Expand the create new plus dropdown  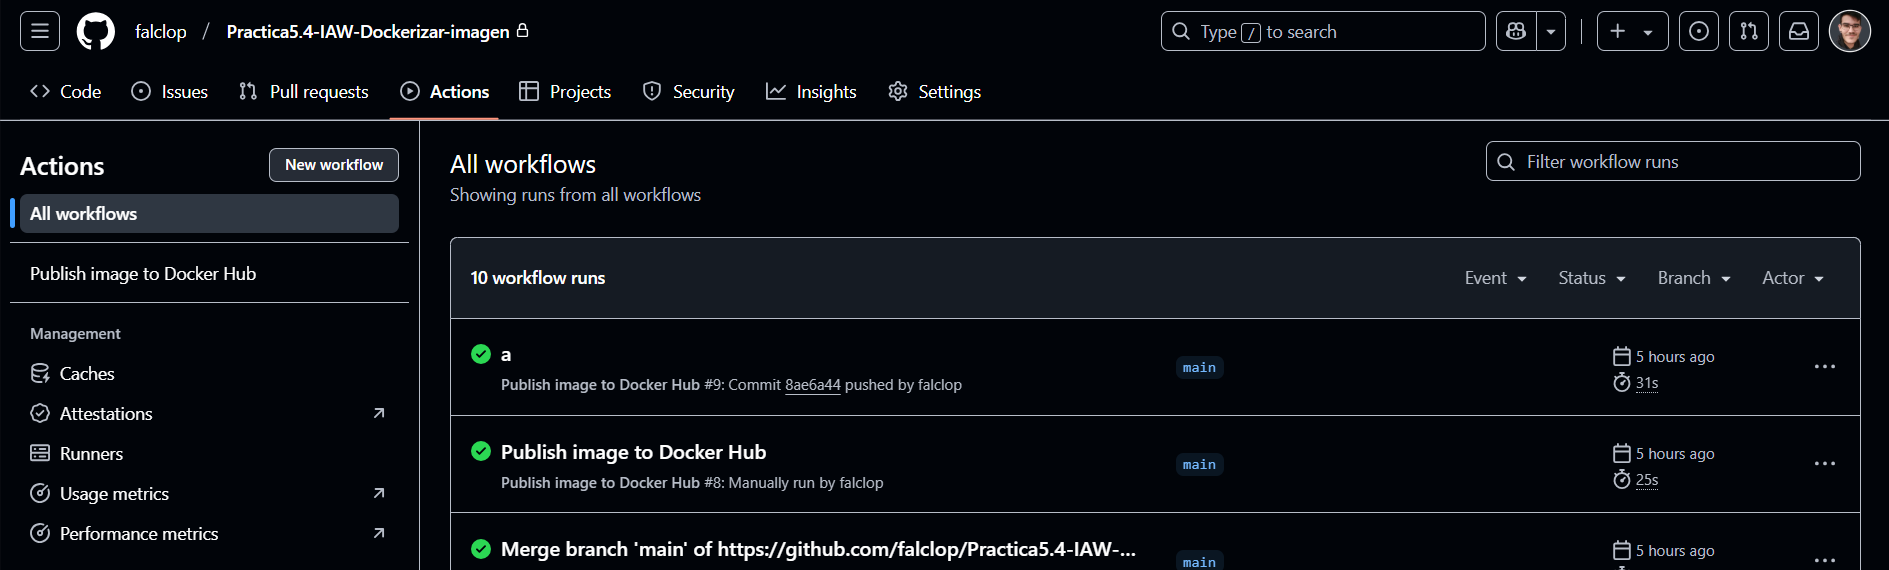pyautogui.click(x=1631, y=31)
